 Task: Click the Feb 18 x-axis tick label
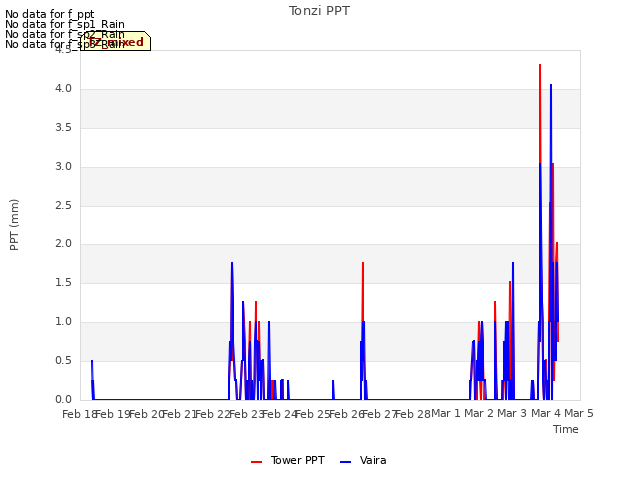79,414
